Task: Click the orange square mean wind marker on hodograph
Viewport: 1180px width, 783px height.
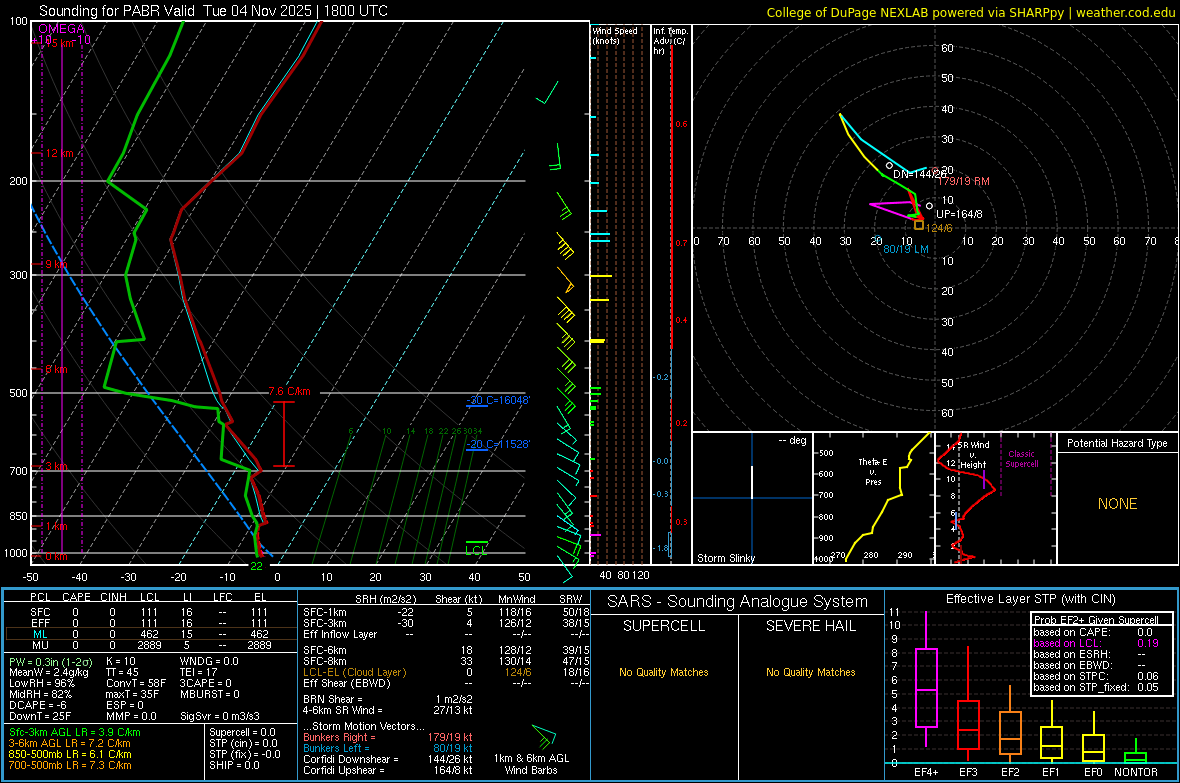Action: click(x=919, y=225)
